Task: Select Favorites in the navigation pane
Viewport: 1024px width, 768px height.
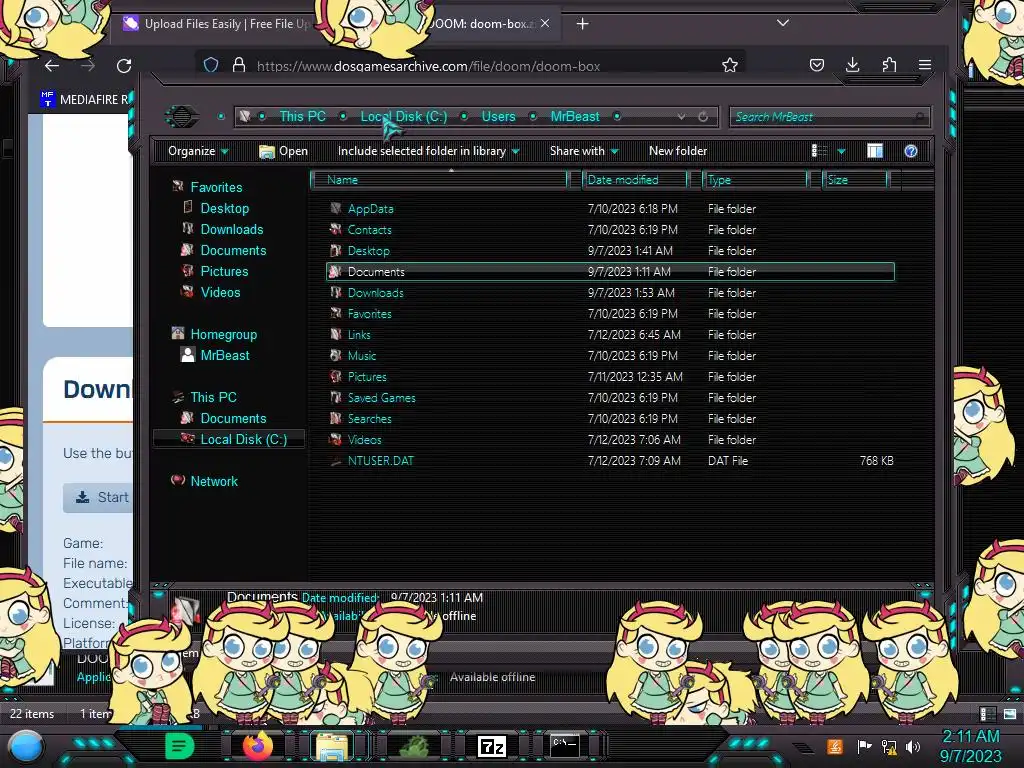Action: (x=216, y=187)
